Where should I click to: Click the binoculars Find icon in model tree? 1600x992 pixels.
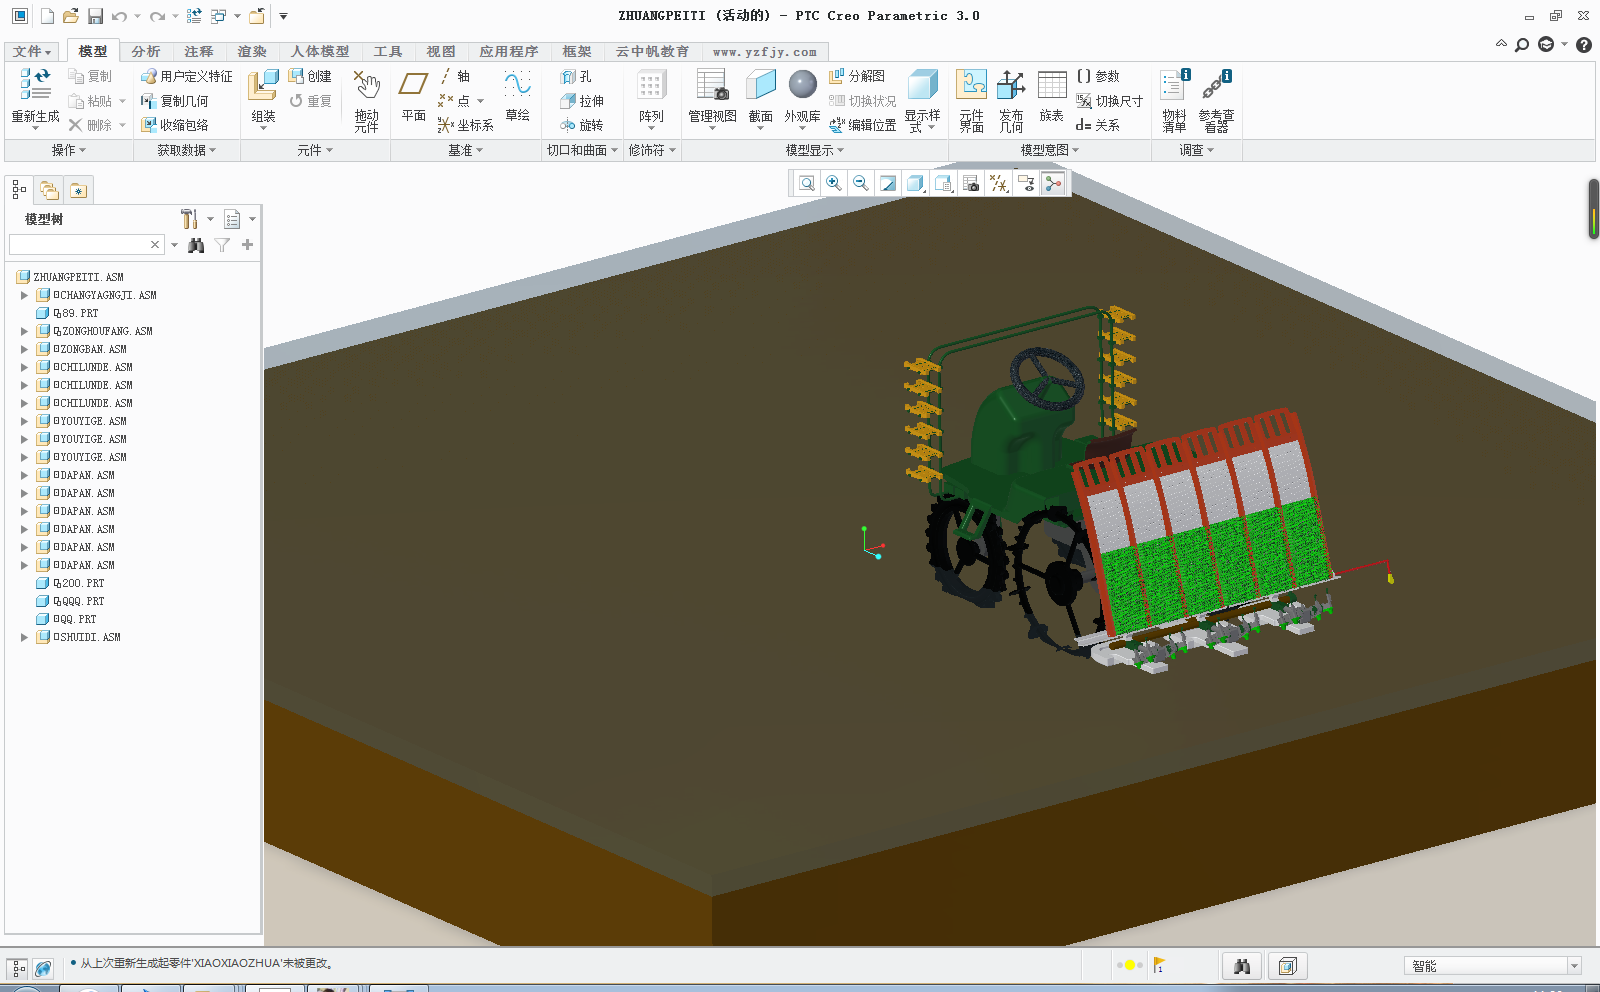196,245
